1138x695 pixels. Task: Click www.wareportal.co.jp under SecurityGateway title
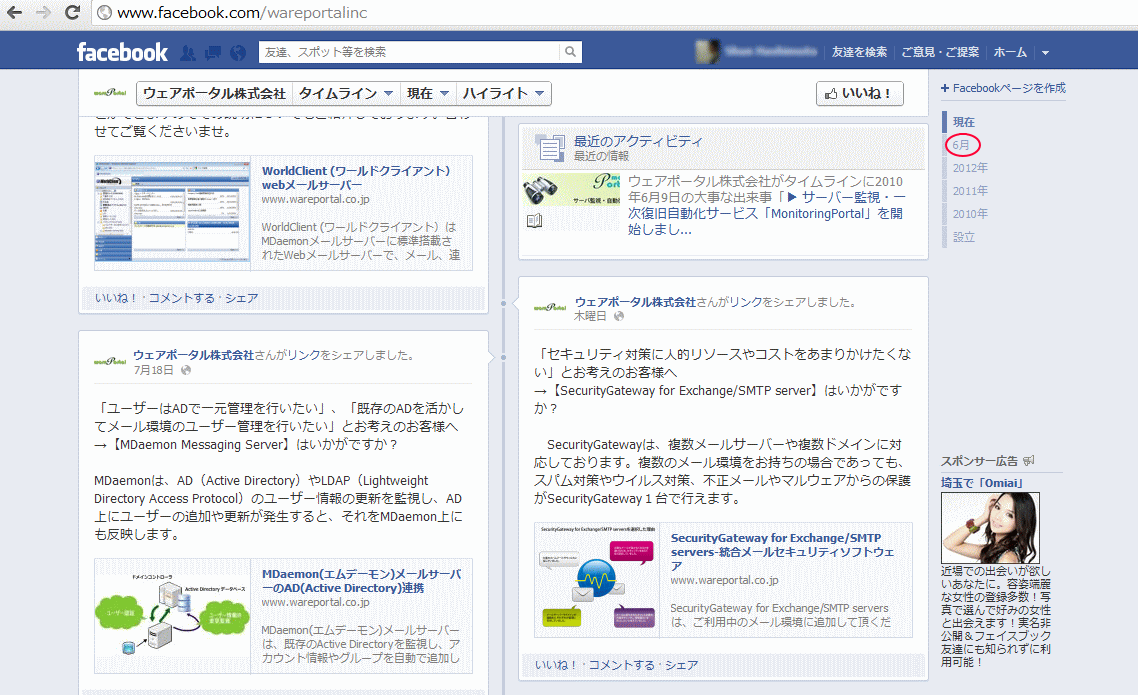tap(724, 580)
